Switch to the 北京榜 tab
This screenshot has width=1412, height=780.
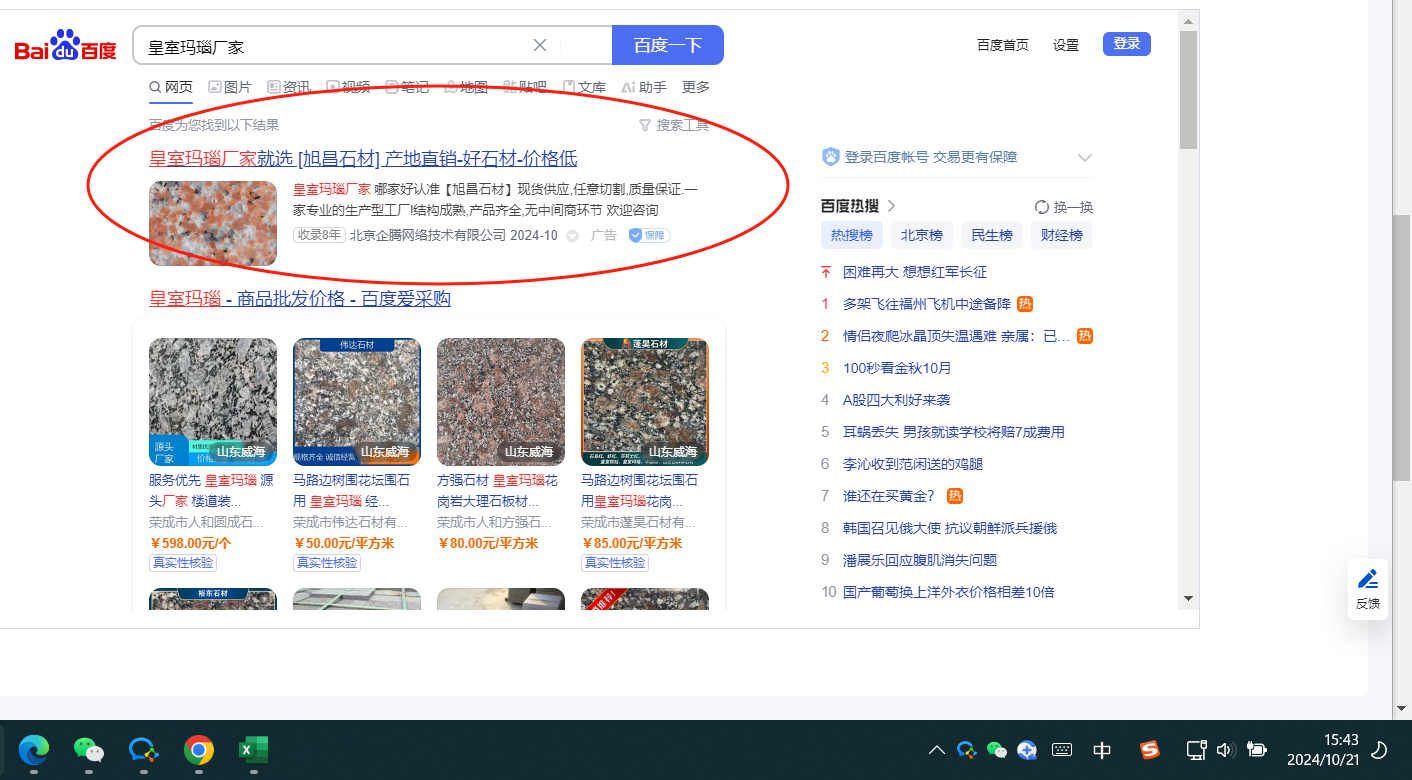[x=922, y=236]
